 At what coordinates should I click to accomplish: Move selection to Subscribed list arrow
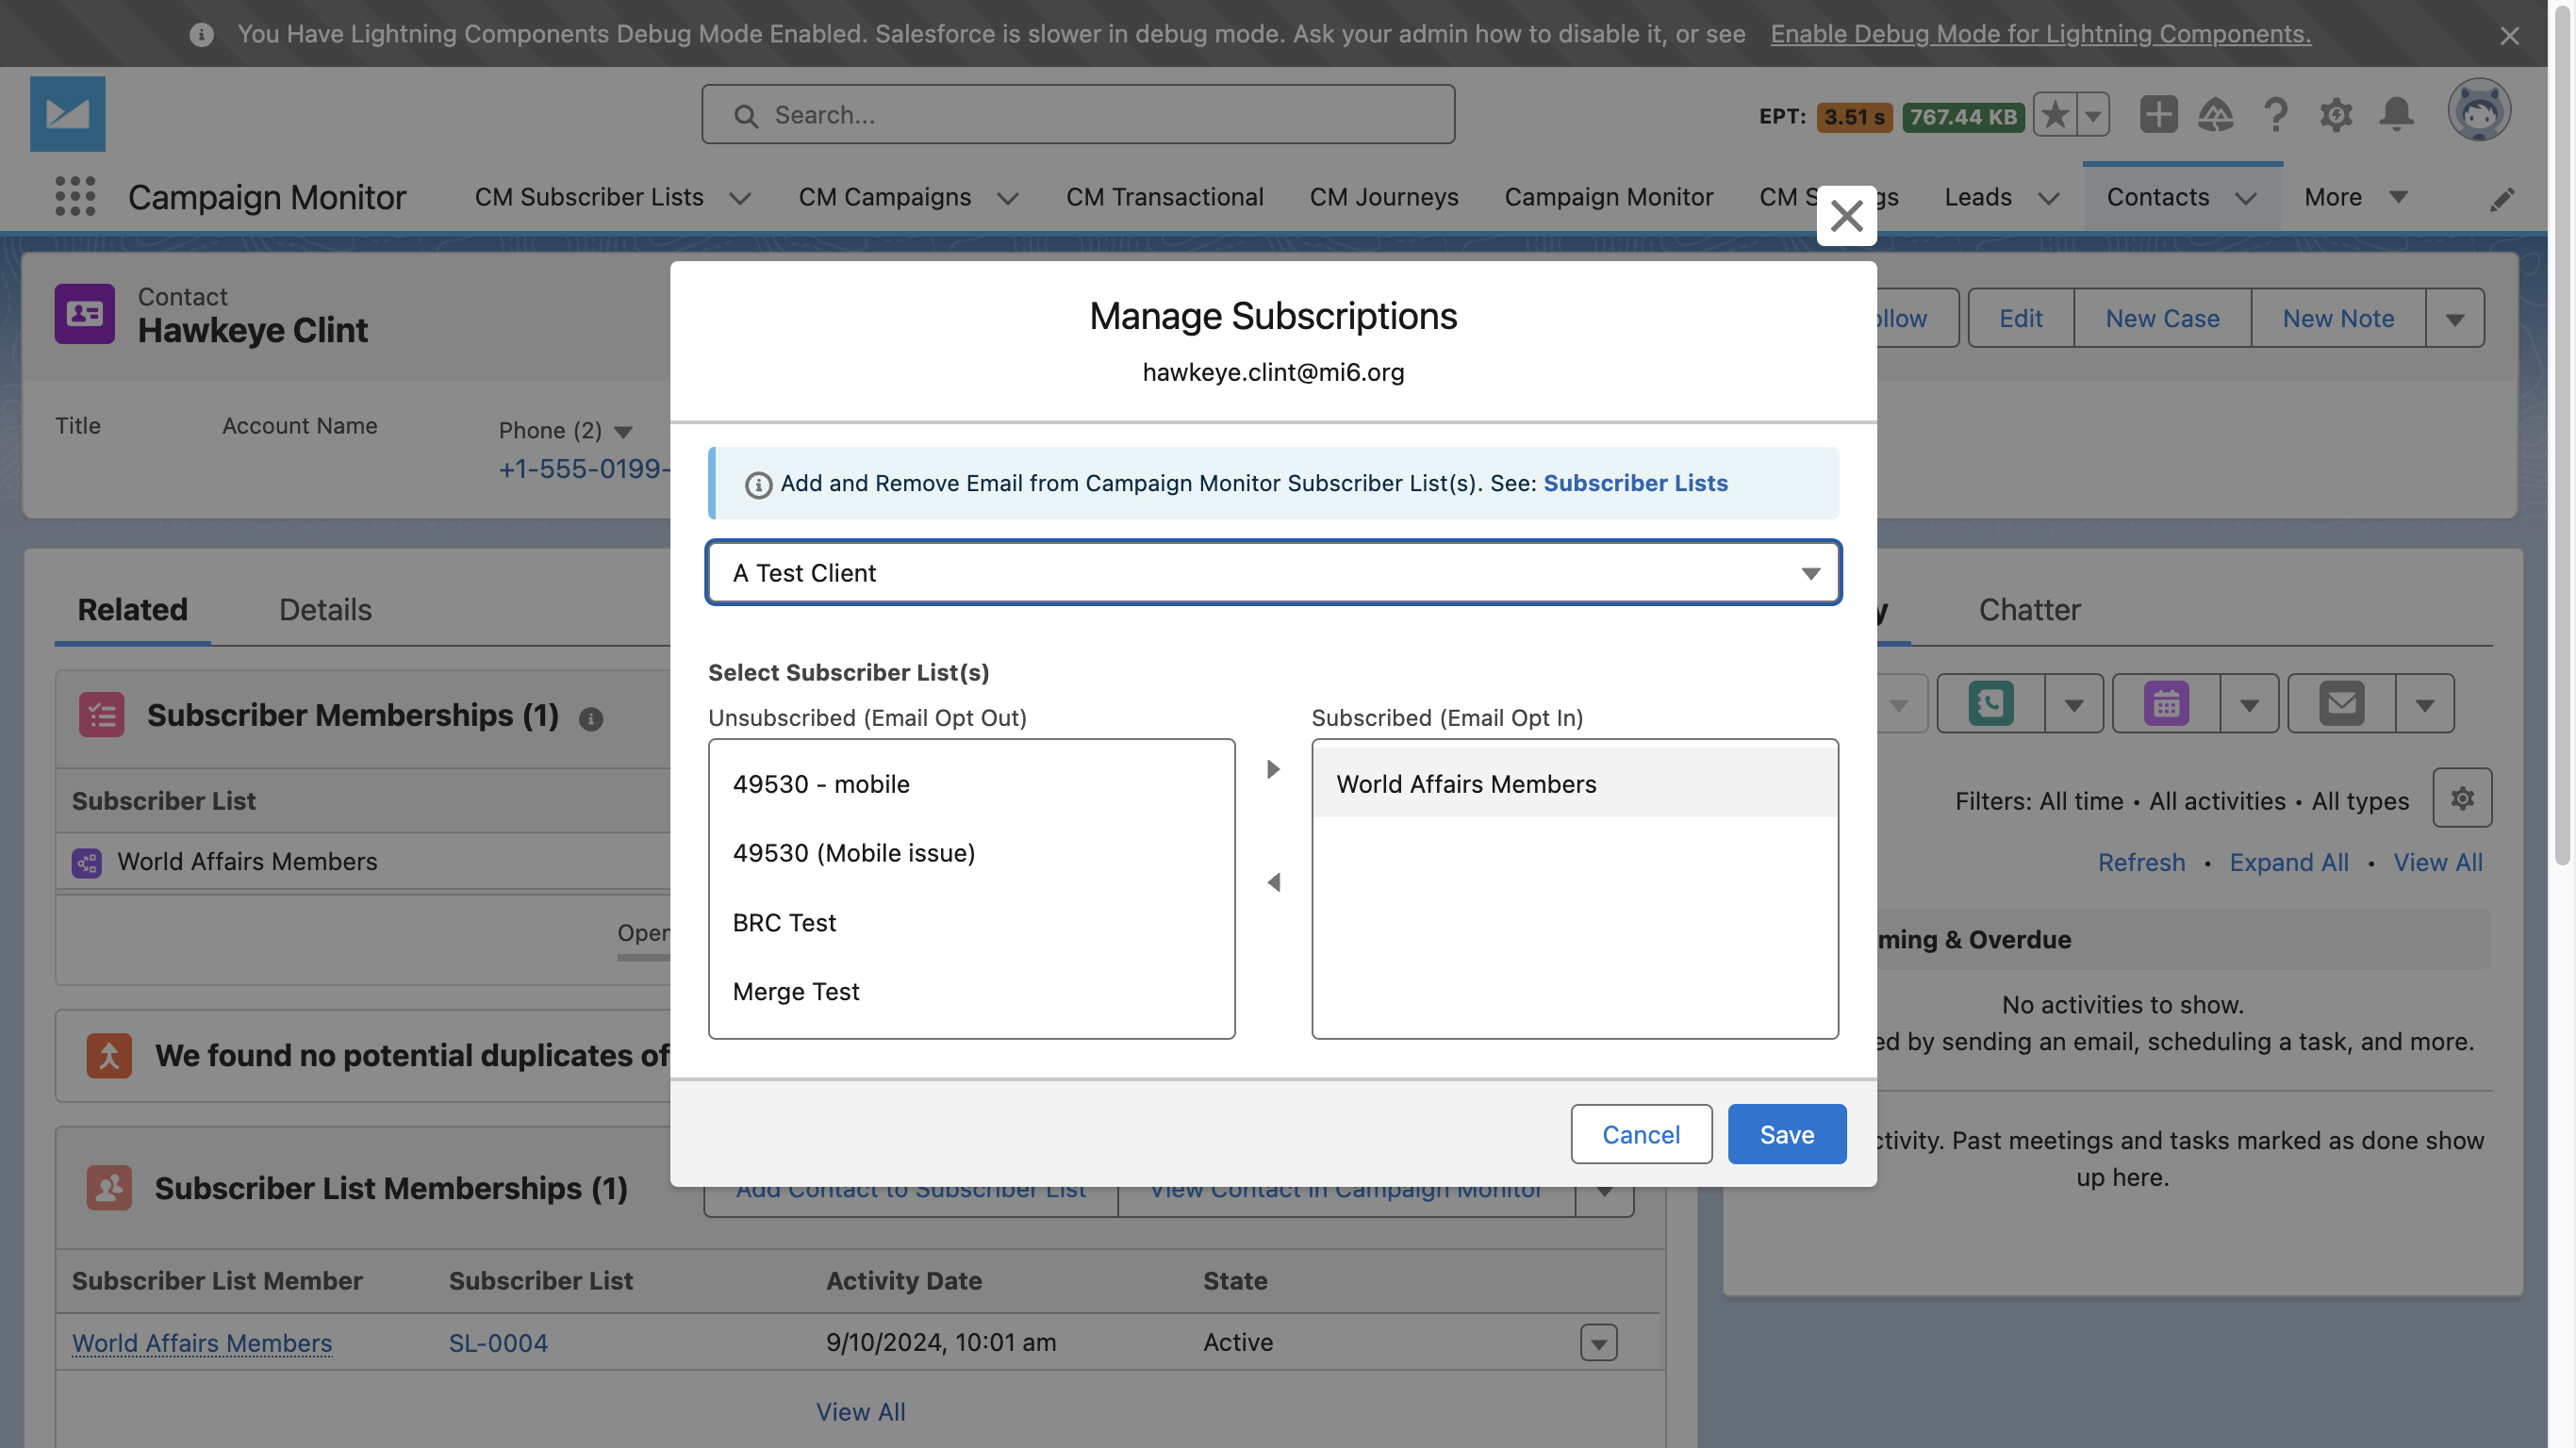coord(1273,769)
